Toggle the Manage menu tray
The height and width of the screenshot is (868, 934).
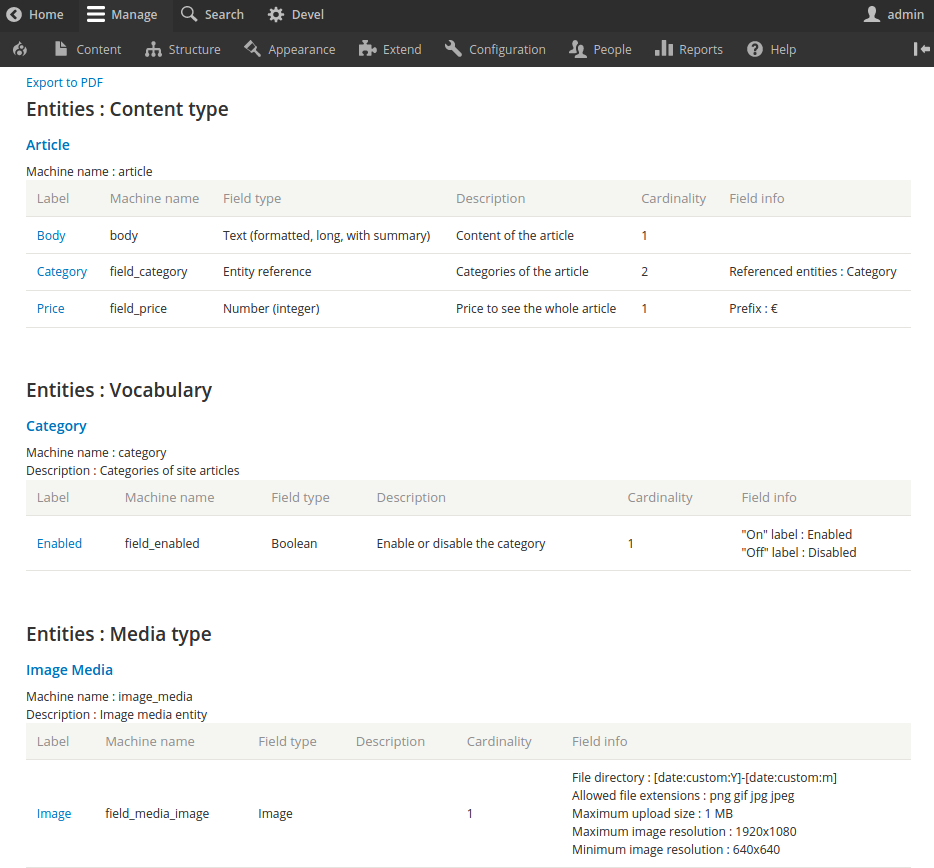click(122, 15)
